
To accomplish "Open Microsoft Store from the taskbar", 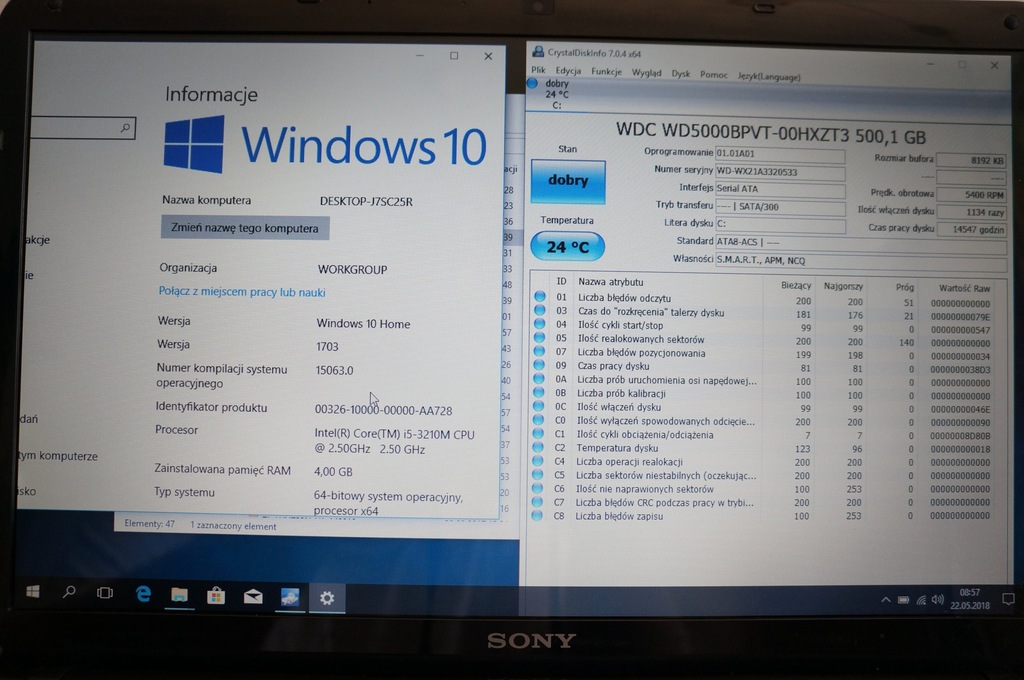I will tap(216, 596).
